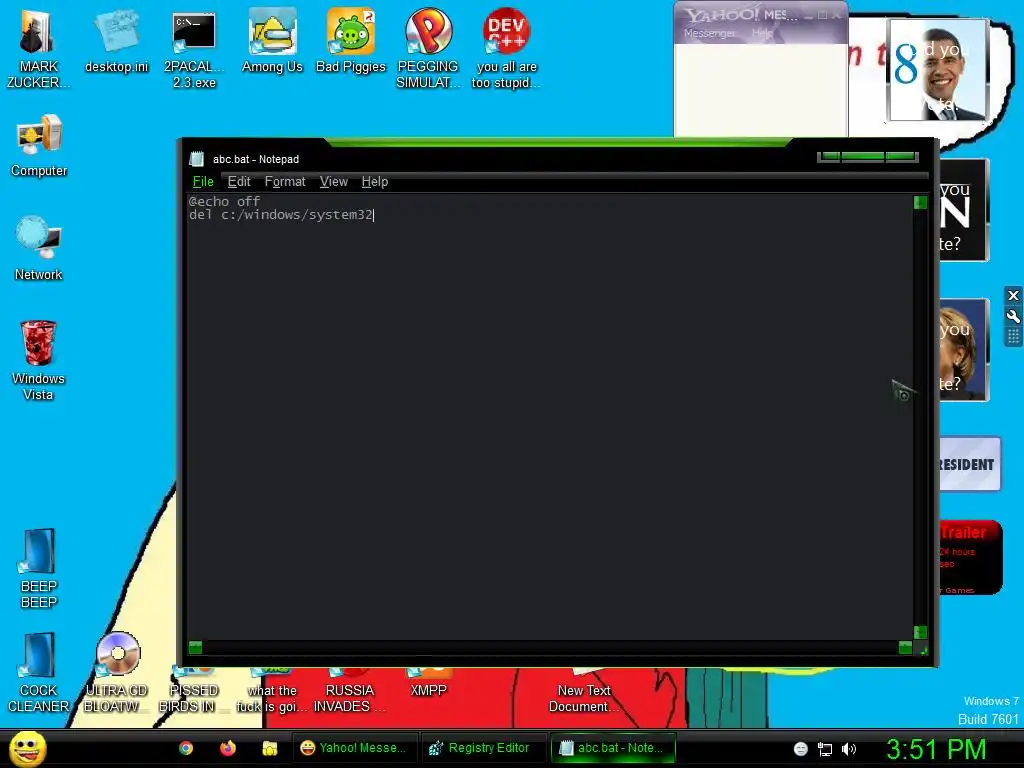Close the gadget with the X icon
The height and width of the screenshot is (768, 1024).
pos(1014,296)
